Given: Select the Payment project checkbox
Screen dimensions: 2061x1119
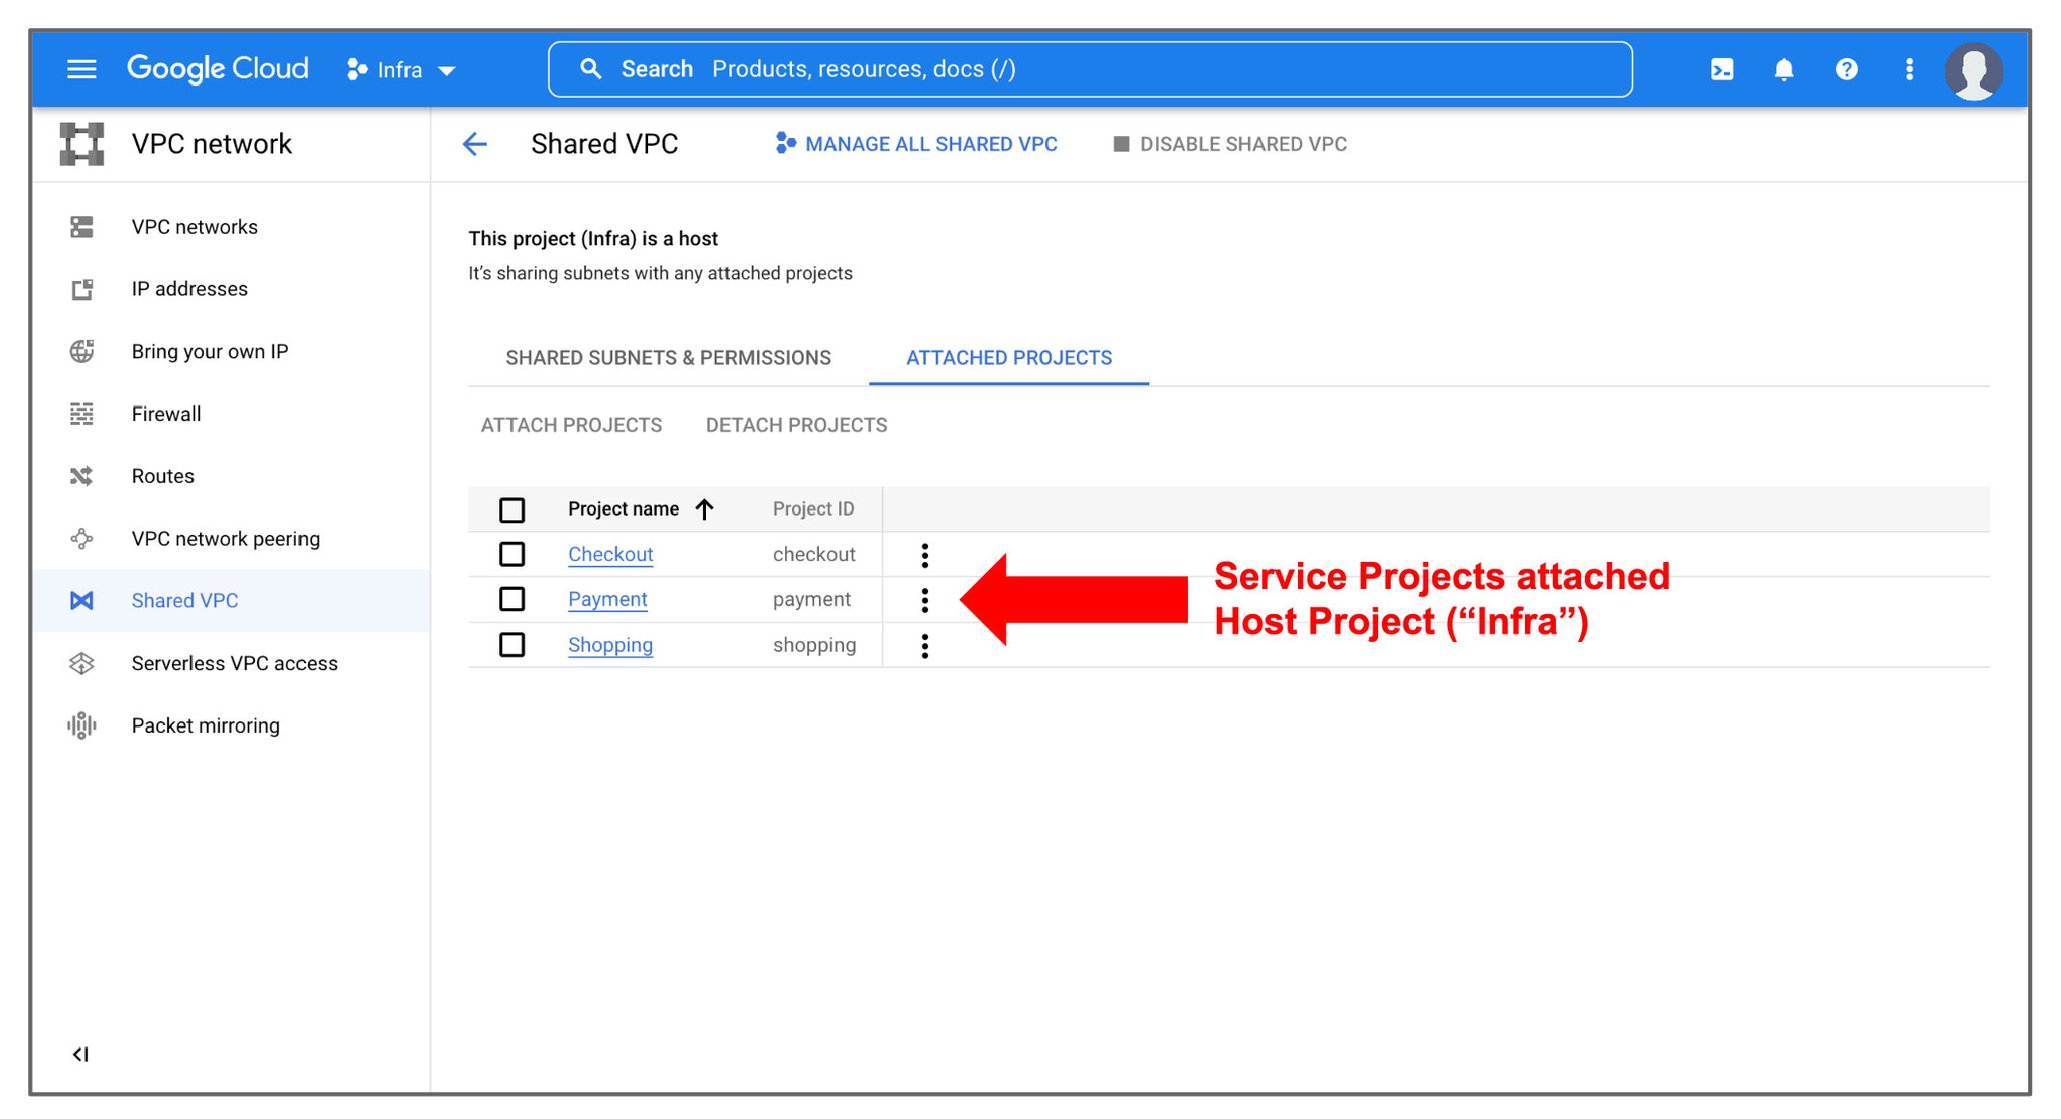Looking at the screenshot, I should [x=512, y=599].
